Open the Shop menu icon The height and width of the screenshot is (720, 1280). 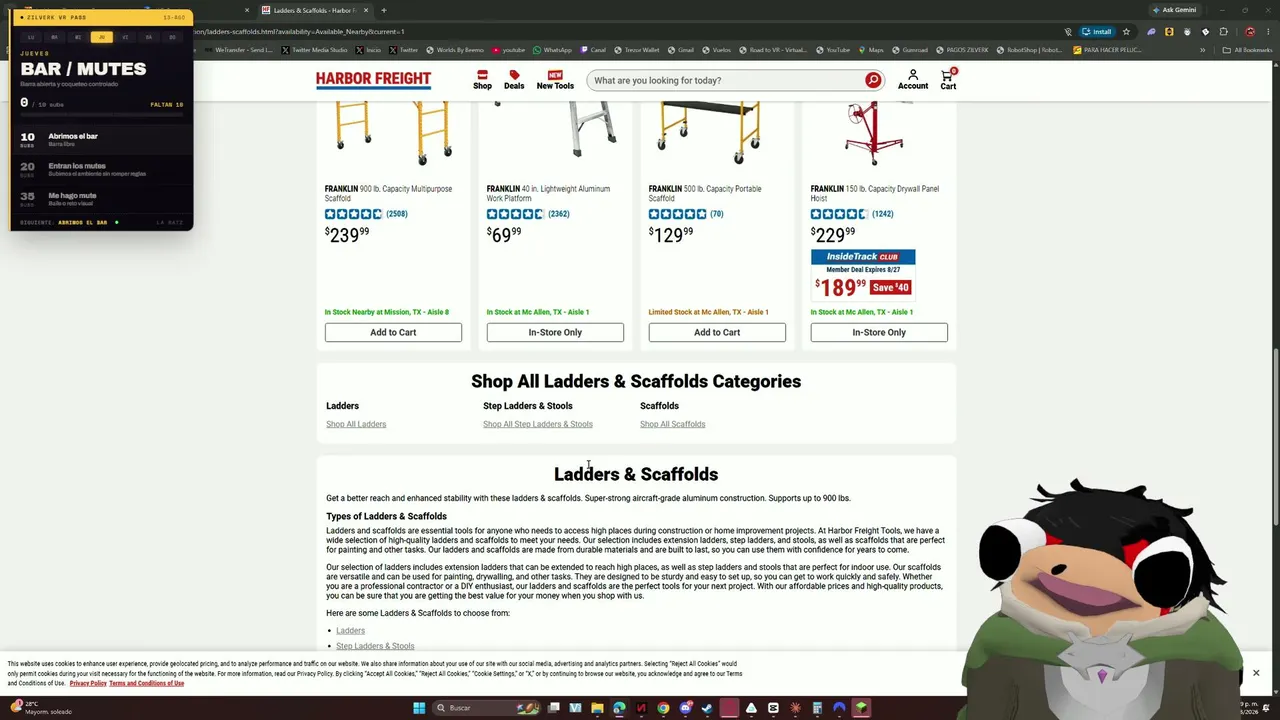point(482,80)
